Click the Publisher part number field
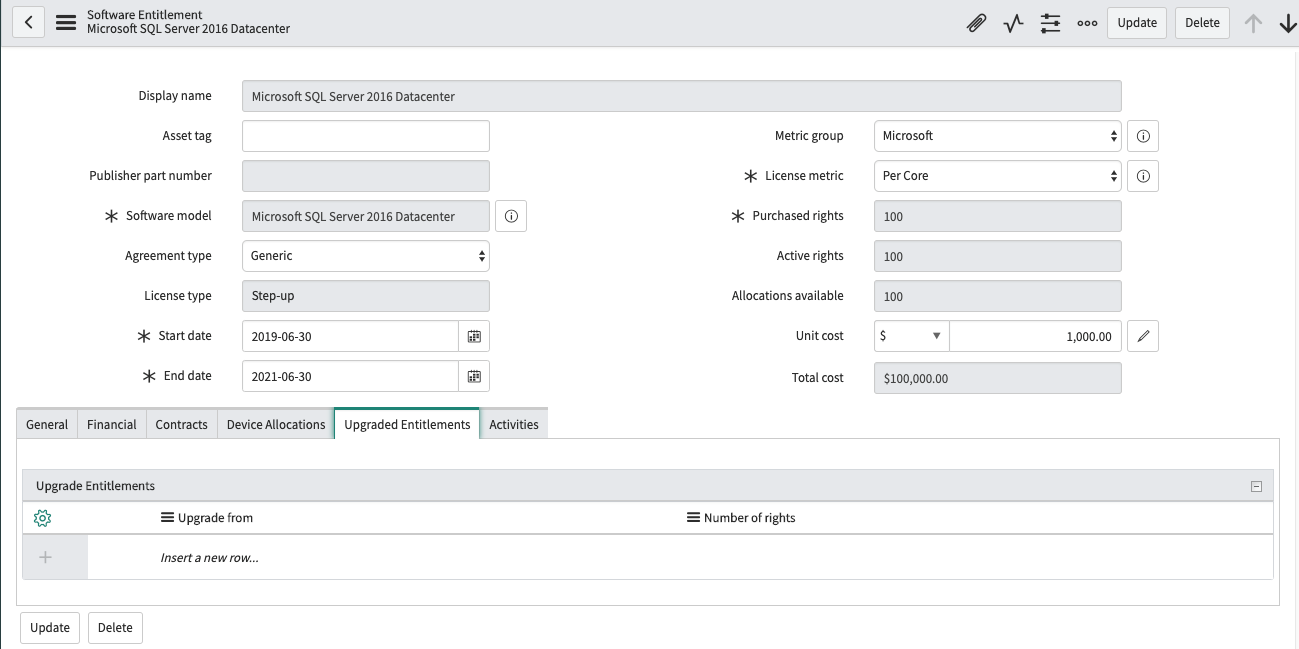Viewport: 1299px width, 649px height. click(x=366, y=176)
